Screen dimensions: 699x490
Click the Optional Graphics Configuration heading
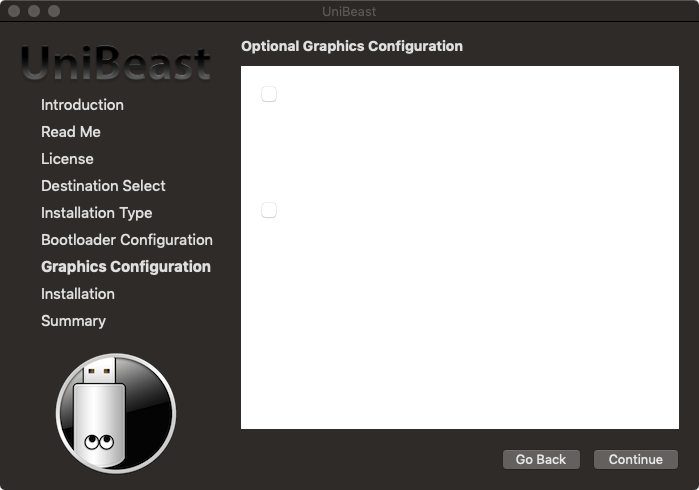(352, 46)
